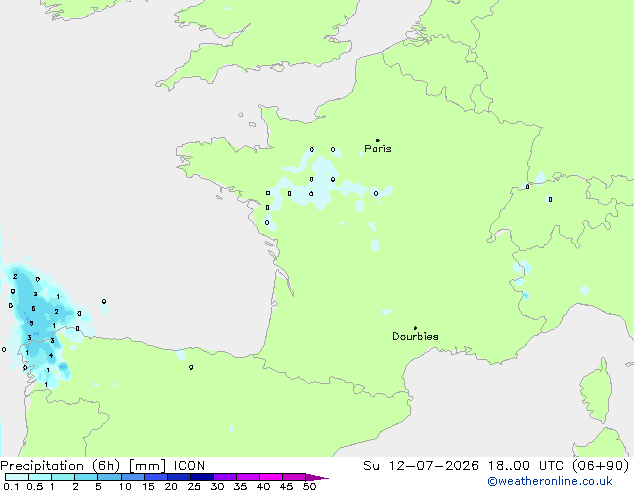This screenshot has height=490, width=634.
Task: Click the '0.1' legend scale label
Action: point(11,486)
